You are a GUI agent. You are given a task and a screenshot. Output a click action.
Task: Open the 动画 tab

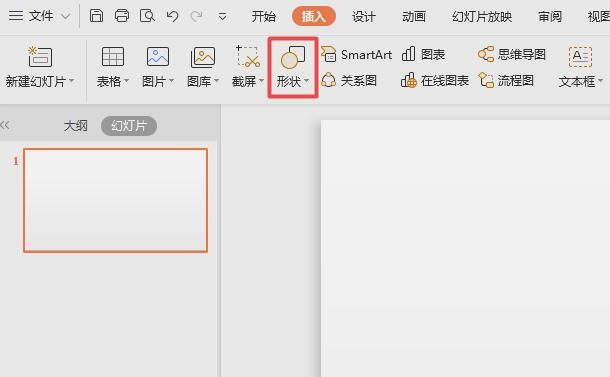414,16
